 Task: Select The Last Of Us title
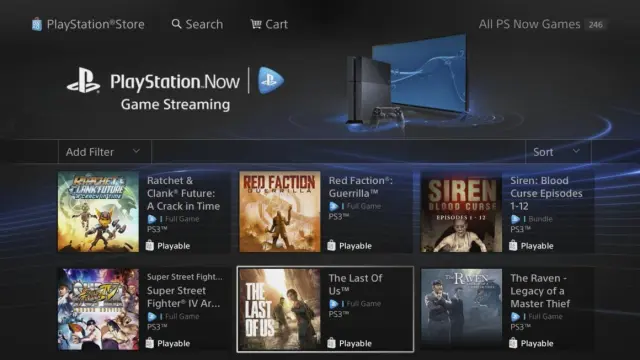click(356, 284)
